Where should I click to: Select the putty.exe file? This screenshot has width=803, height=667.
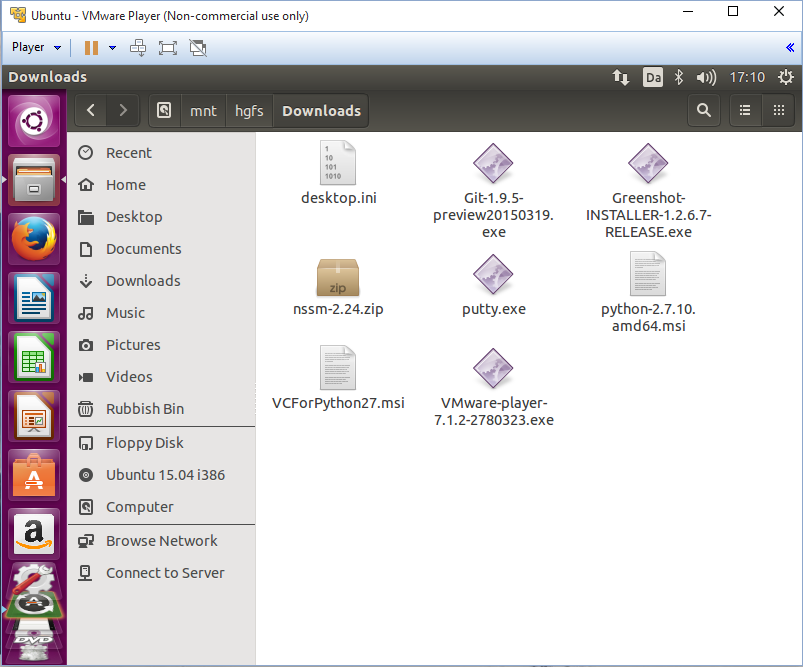(x=493, y=284)
